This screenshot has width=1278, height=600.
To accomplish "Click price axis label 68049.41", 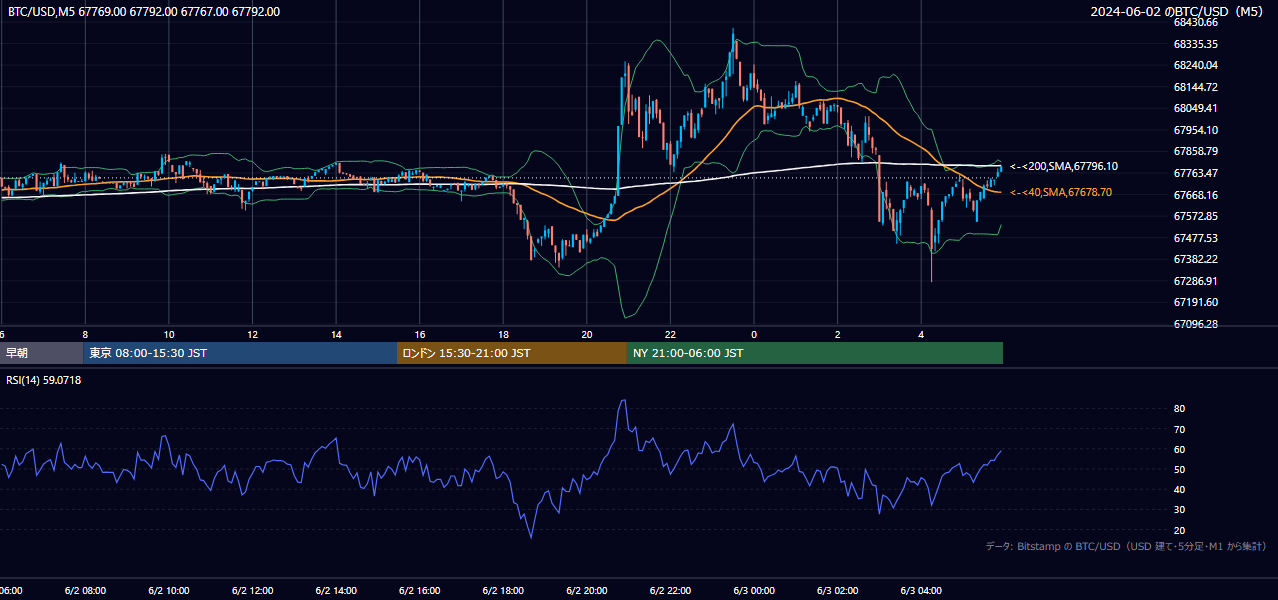I will [x=1195, y=108].
